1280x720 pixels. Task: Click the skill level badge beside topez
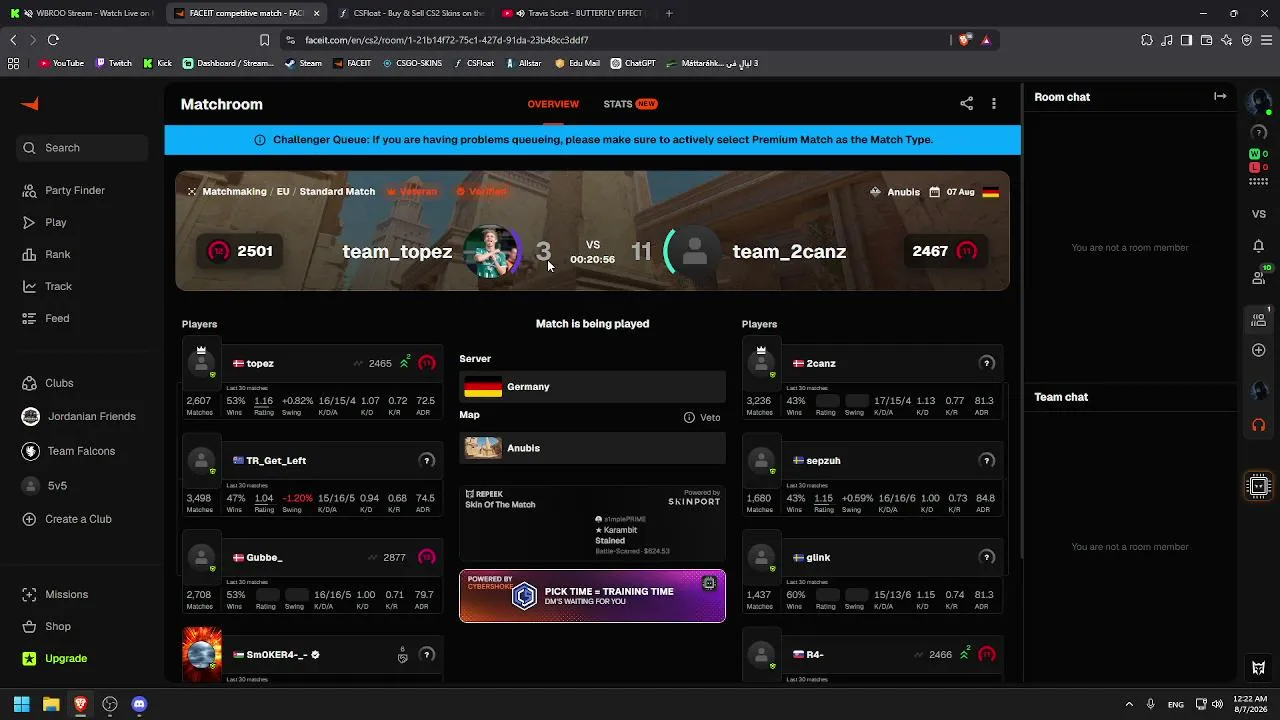[427, 364]
